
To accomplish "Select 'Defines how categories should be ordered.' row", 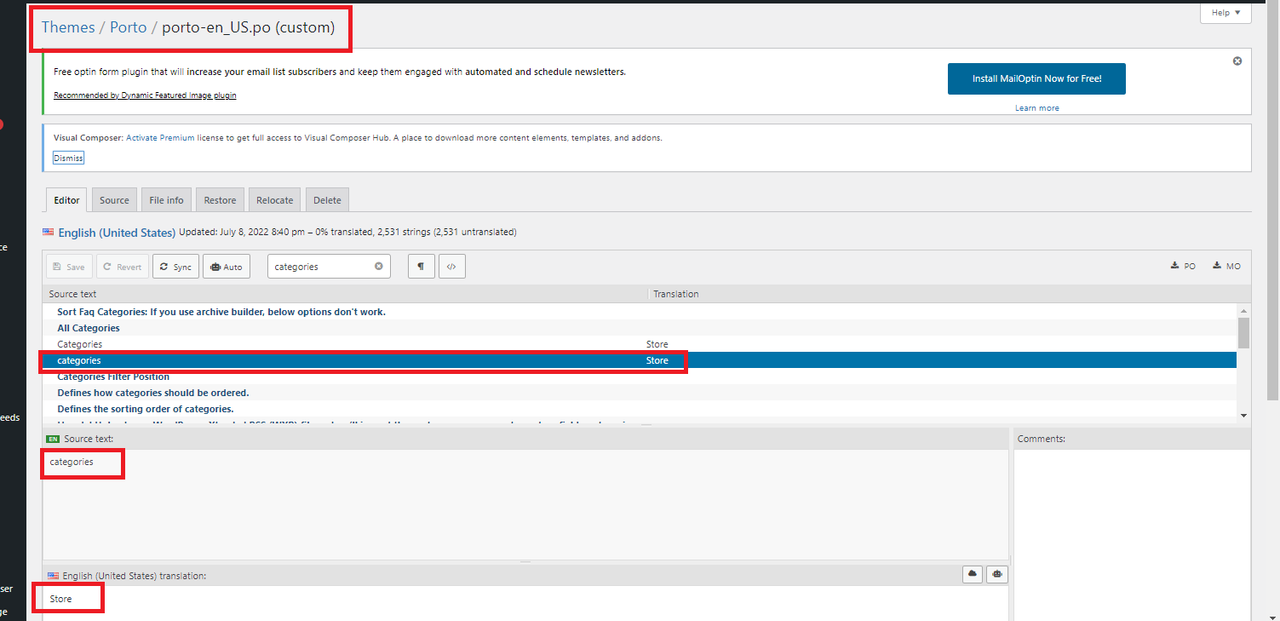I will 640,393.
